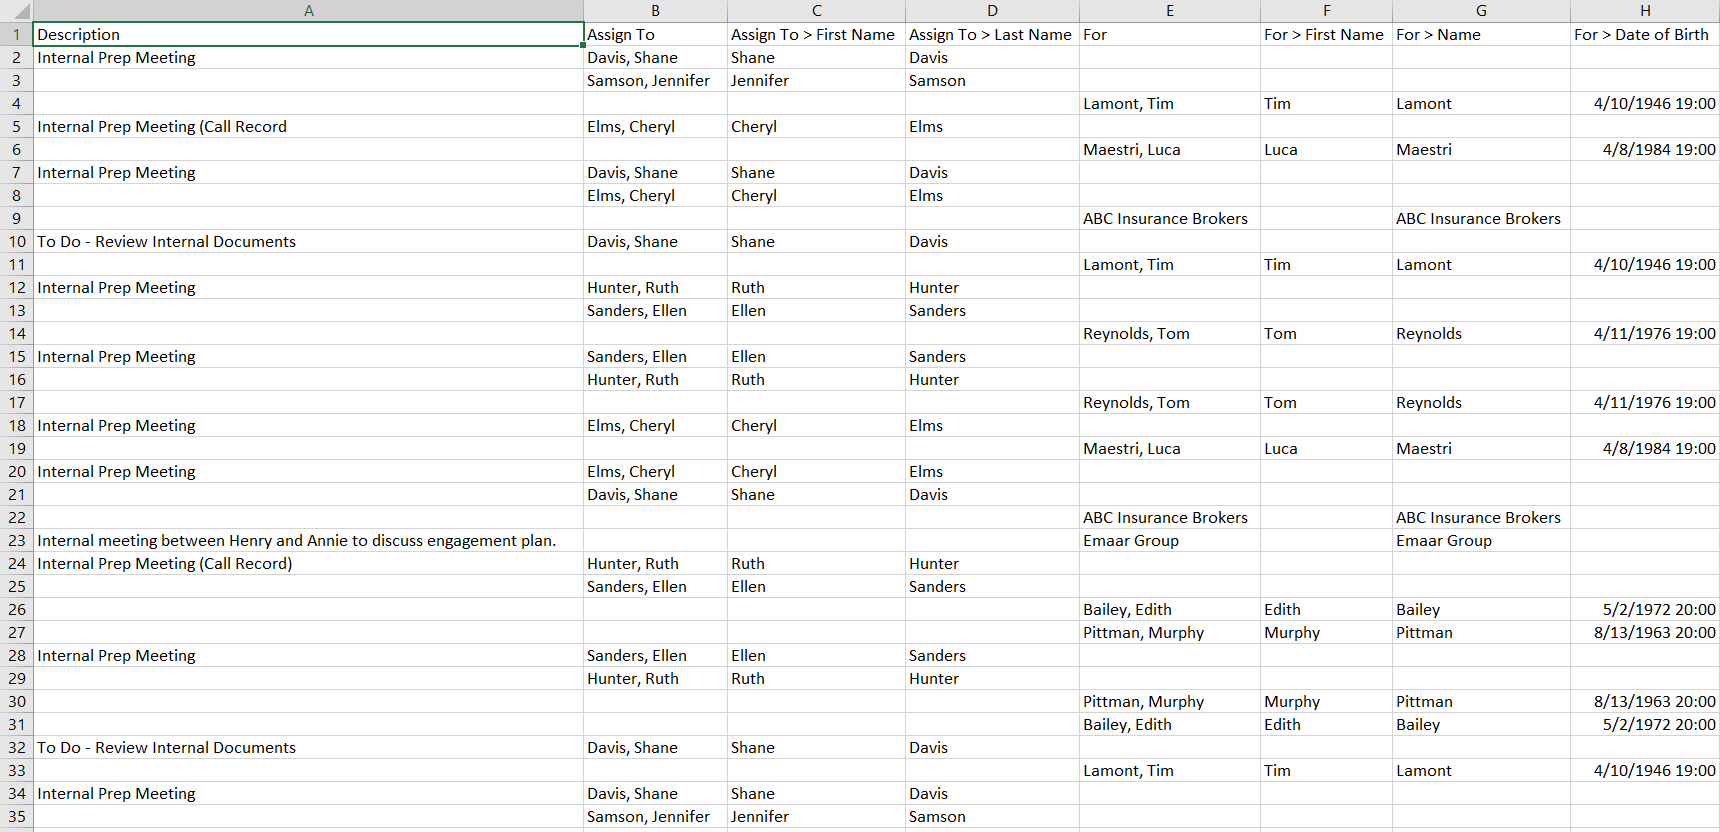The width and height of the screenshot is (1720, 832).
Task: Click the Select All corner box
Action: [16, 11]
